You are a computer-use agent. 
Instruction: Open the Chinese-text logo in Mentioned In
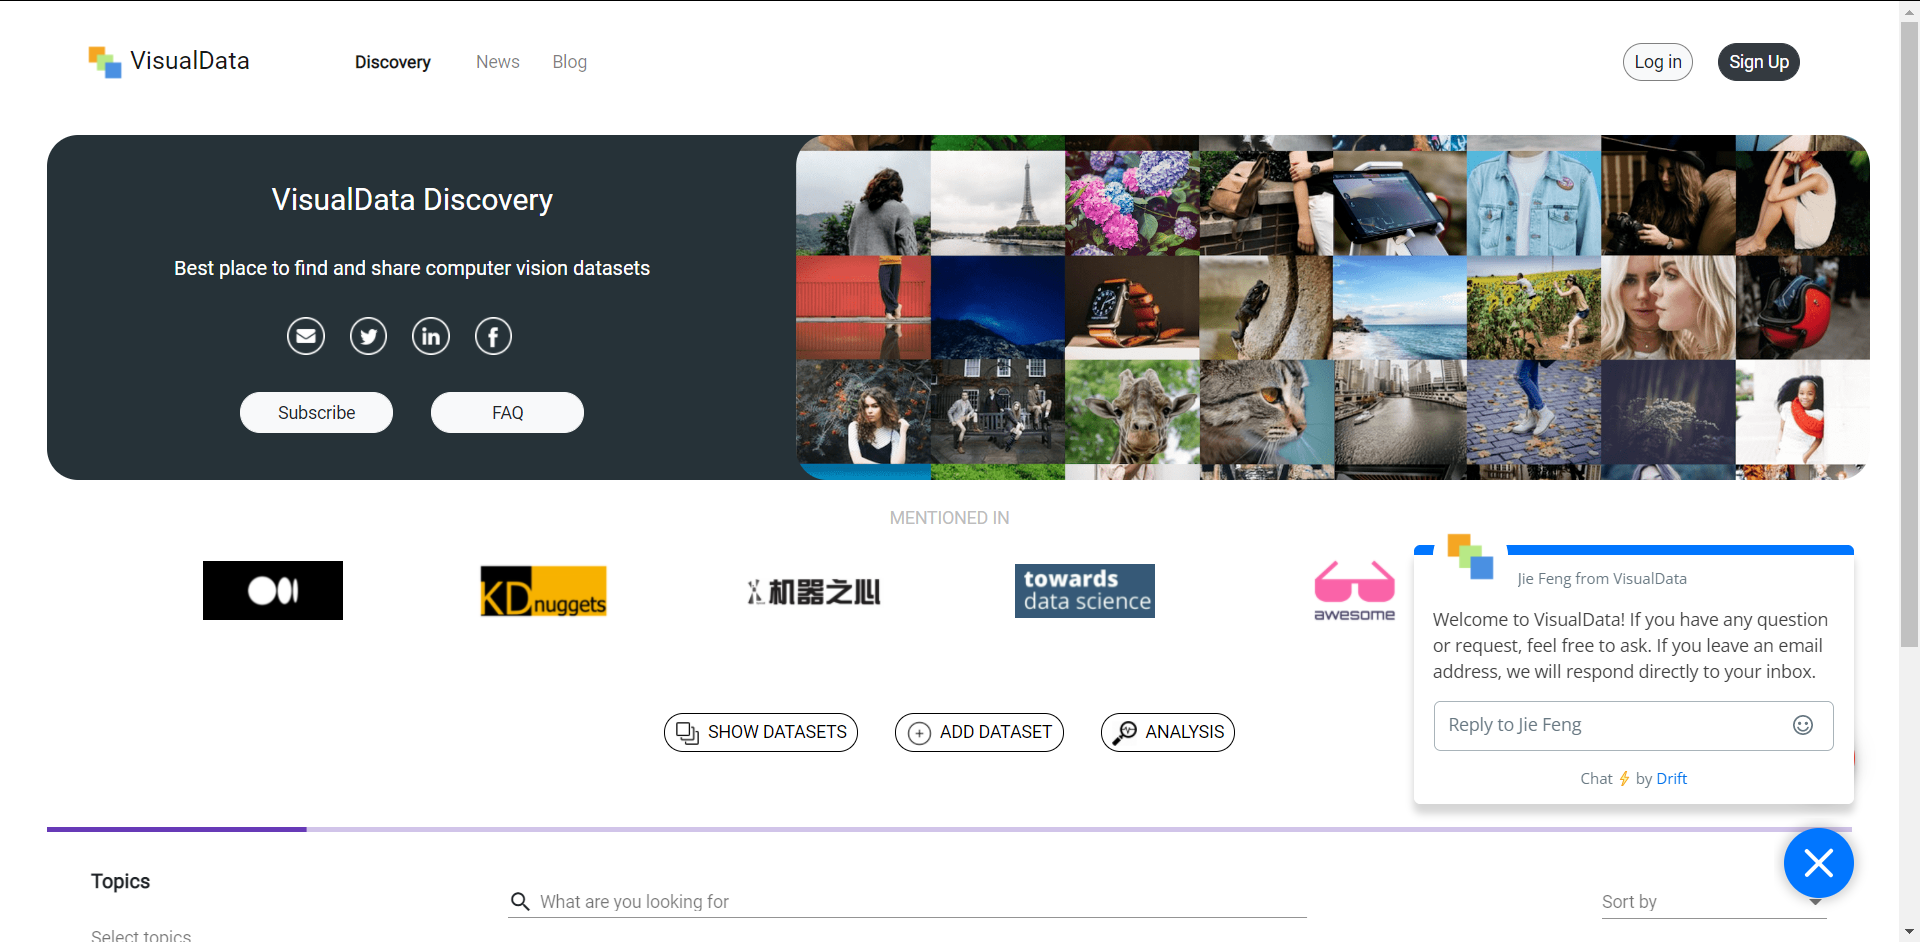814,592
